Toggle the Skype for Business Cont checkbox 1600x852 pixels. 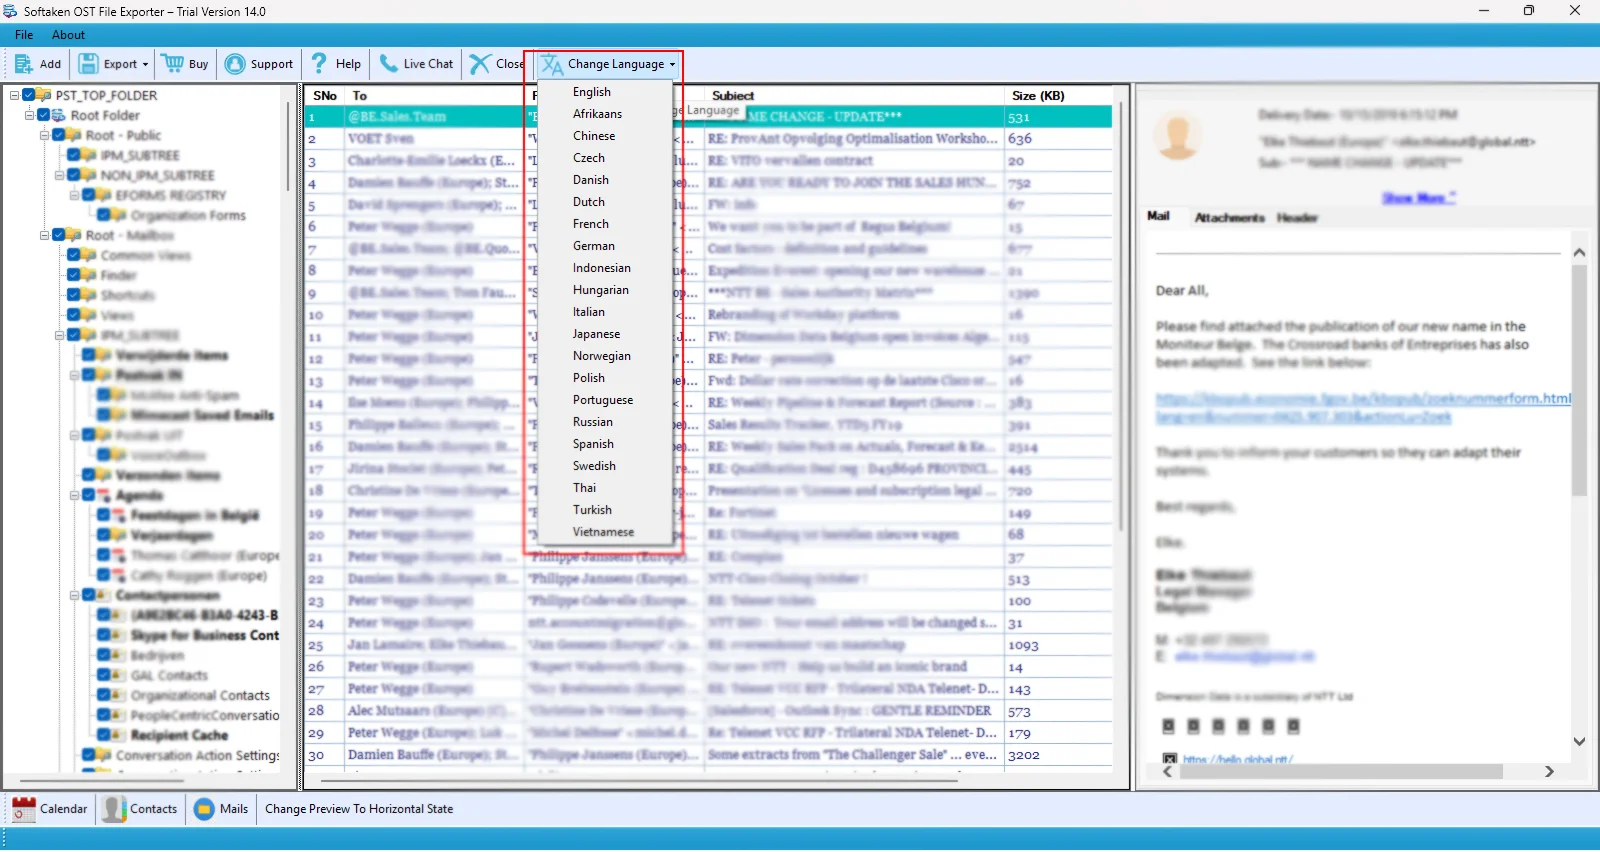[104, 635]
